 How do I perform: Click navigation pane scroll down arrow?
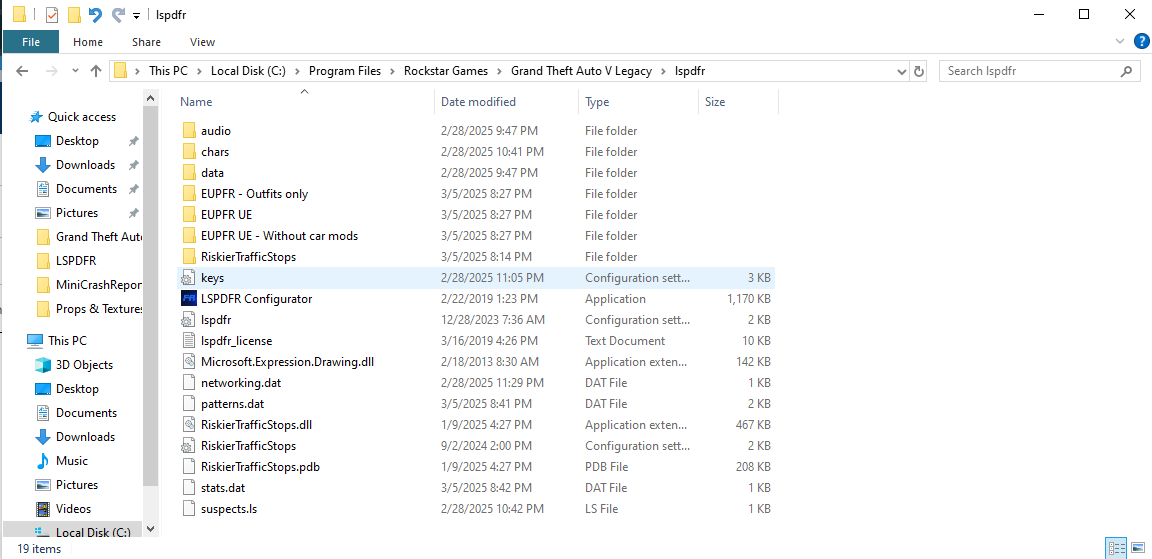pyautogui.click(x=151, y=529)
